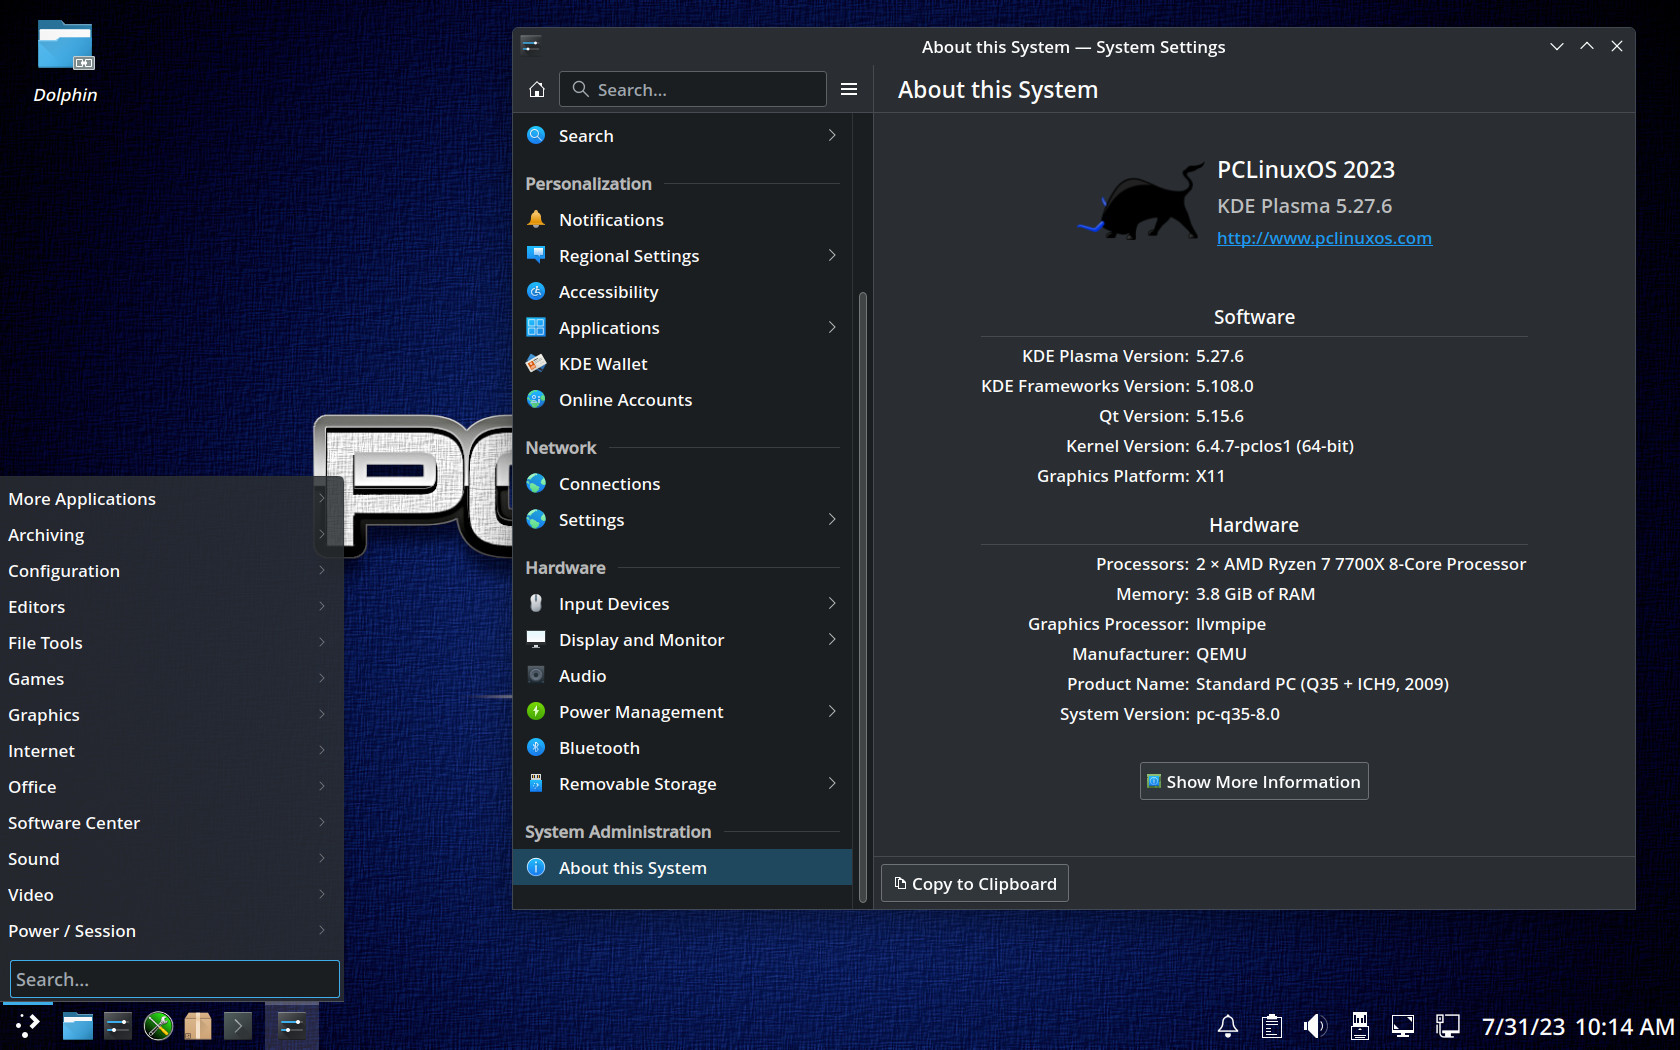
Task: Open KDE Wallet settings
Action: pos(682,364)
